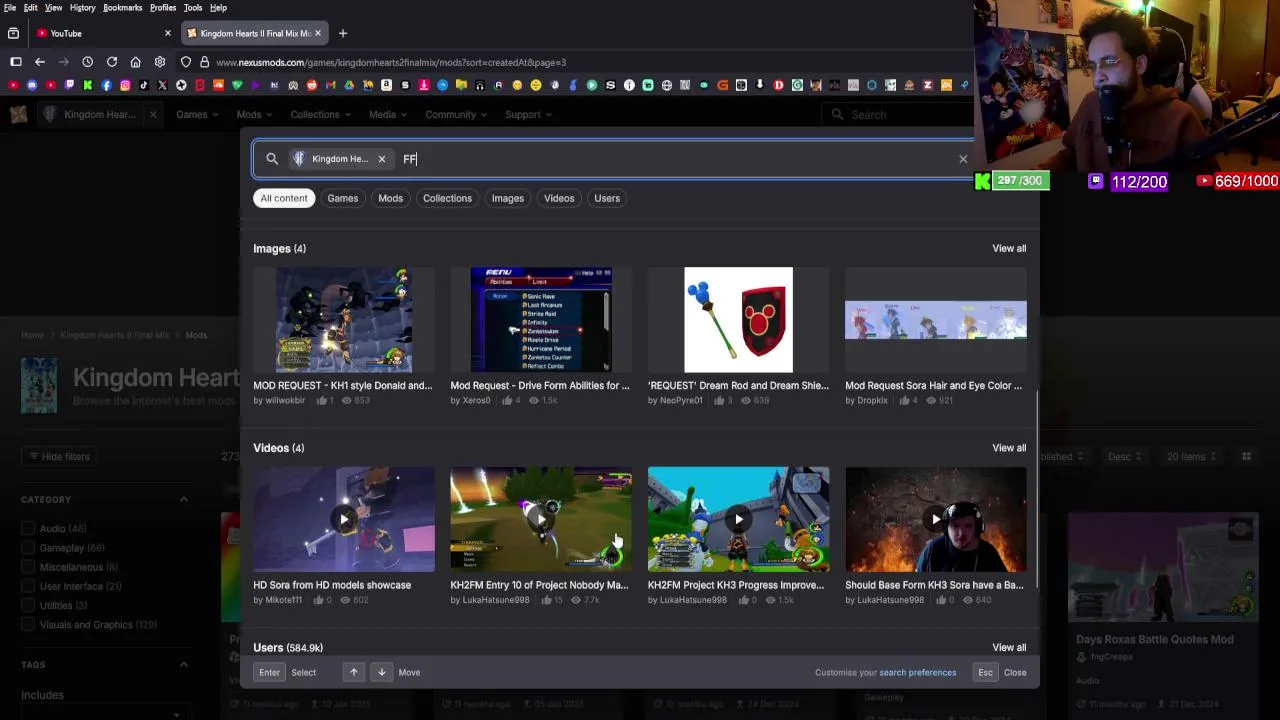
Task: Select the Users filter tab
Action: [x=607, y=198]
